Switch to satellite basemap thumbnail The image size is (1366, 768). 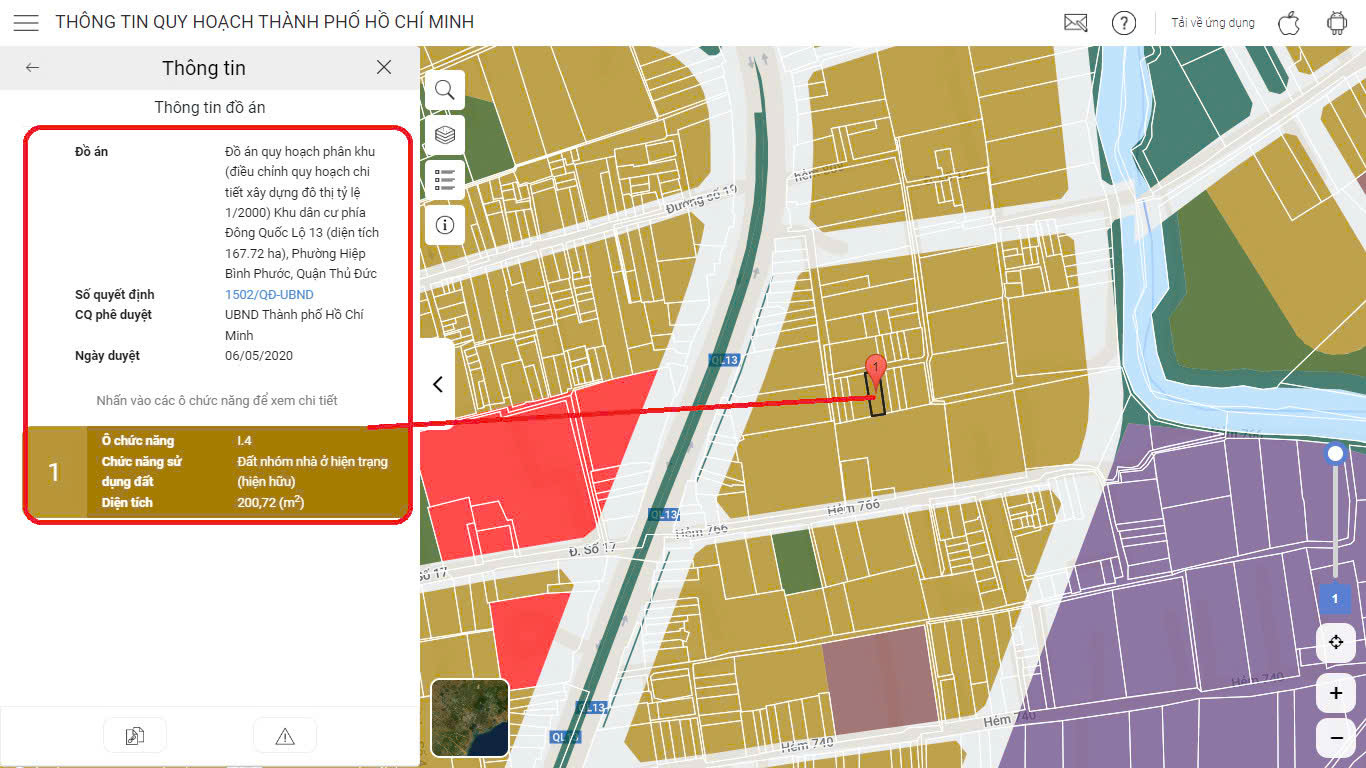(x=470, y=718)
